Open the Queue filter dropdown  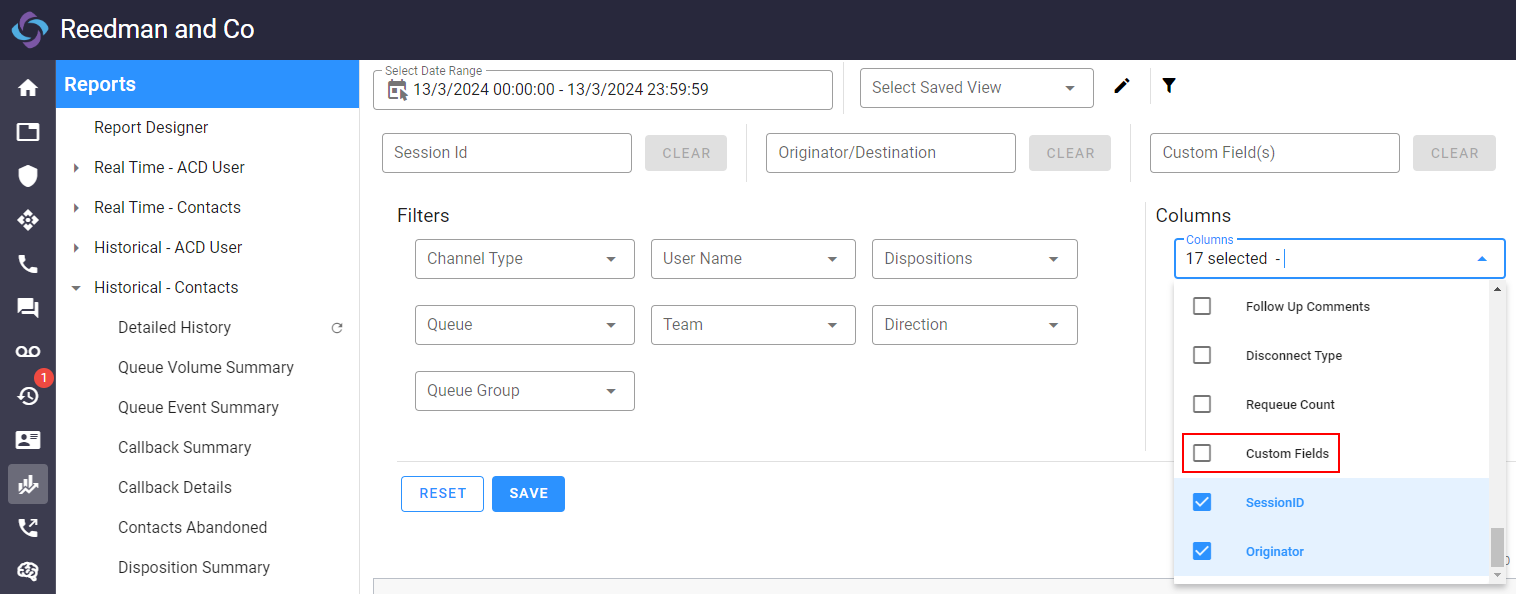(525, 325)
